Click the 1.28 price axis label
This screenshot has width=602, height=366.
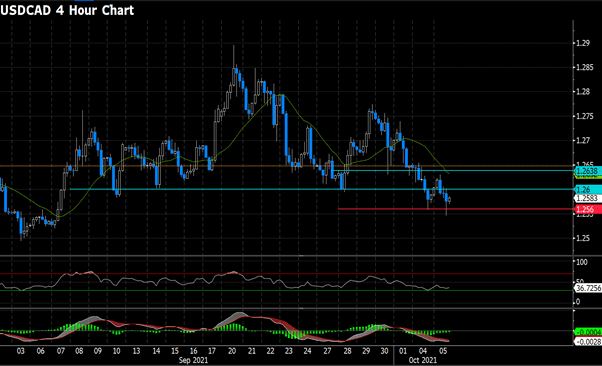583,92
